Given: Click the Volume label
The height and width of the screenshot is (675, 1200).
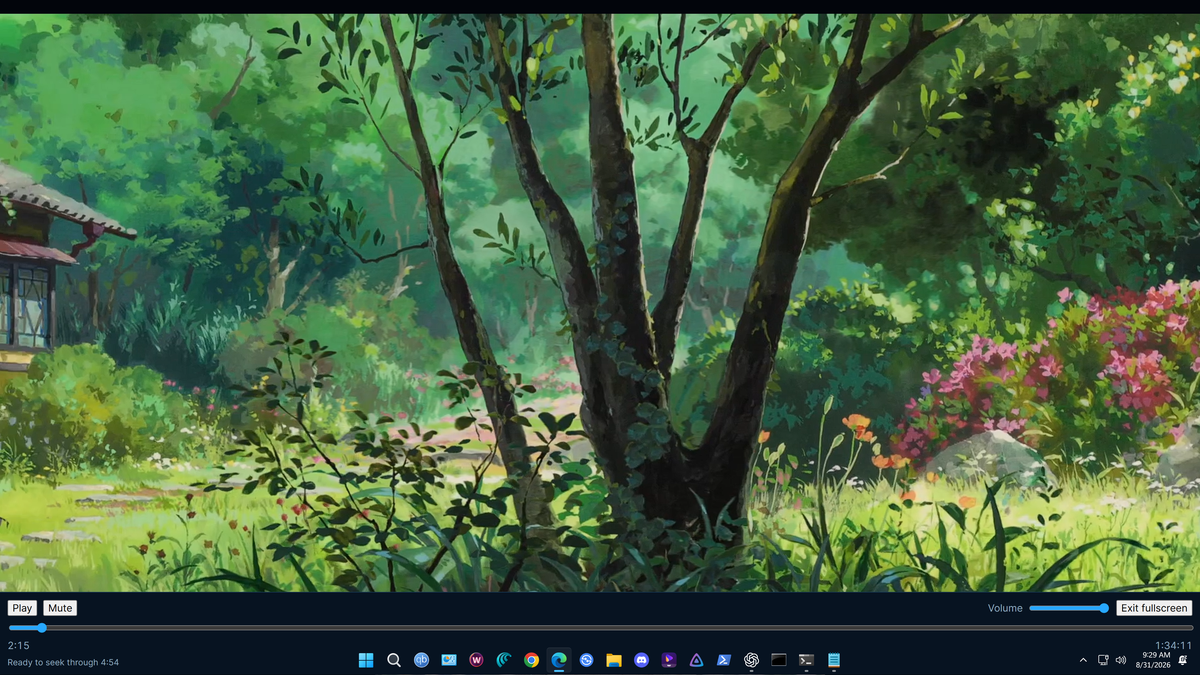Looking at the screenshot, I should click(1005, 608).
